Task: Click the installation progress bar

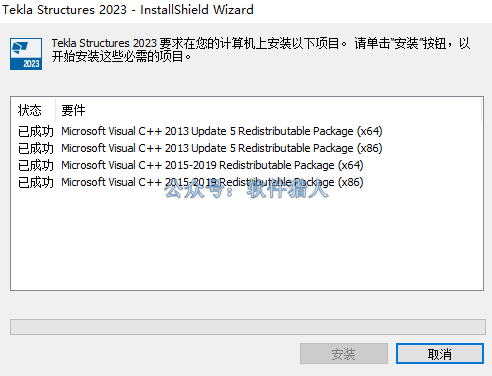Action: [x=248, y=327]
